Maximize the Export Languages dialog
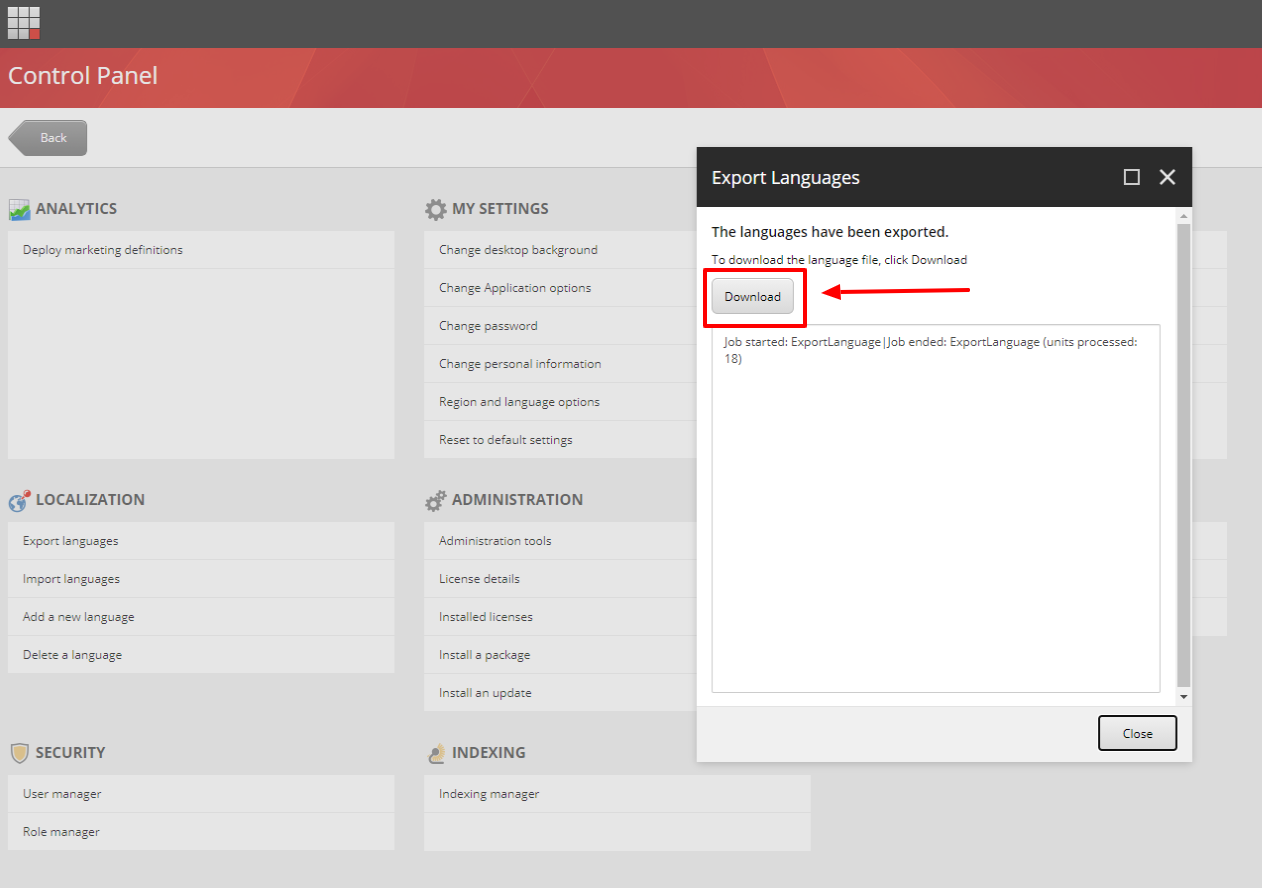1262x888 pixels. (1131, 177)
